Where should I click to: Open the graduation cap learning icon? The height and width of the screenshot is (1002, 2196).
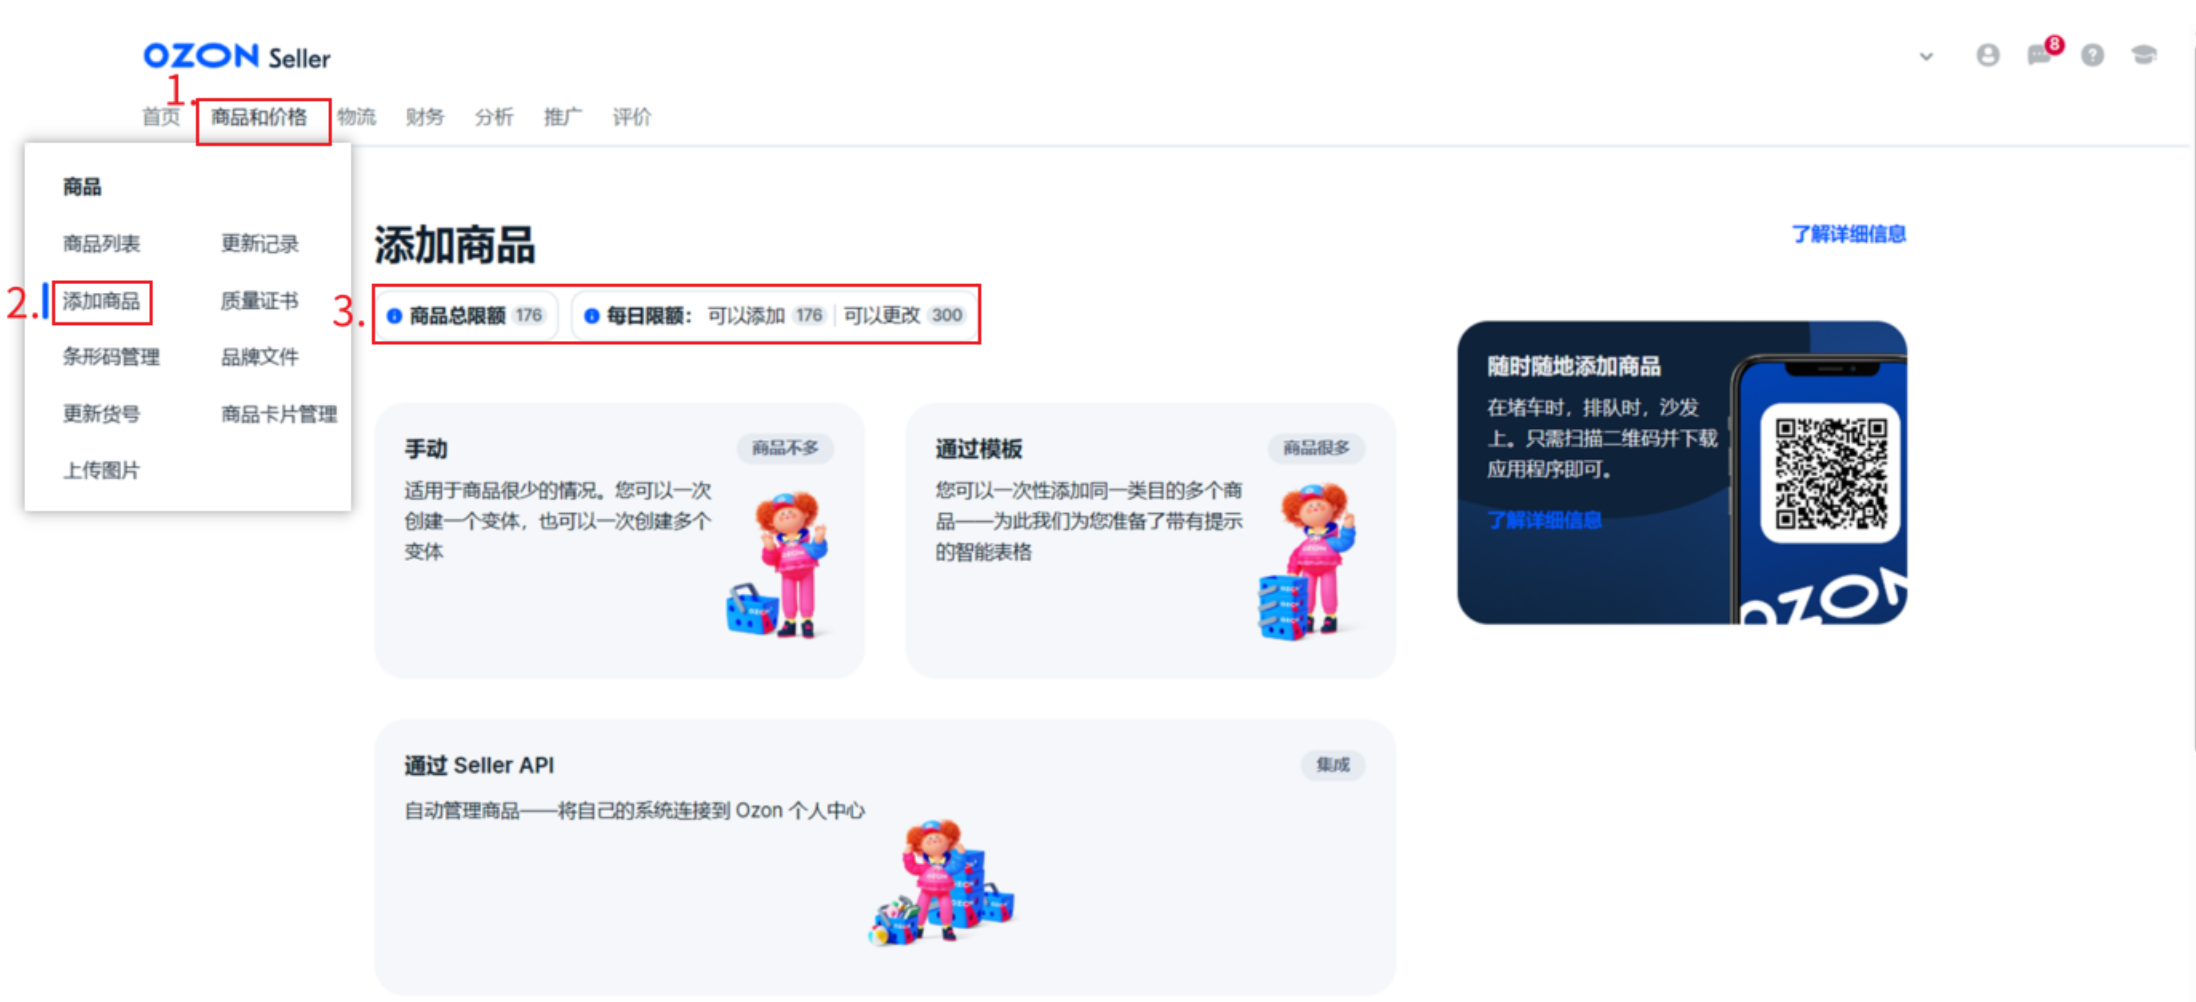[2144, 55]
